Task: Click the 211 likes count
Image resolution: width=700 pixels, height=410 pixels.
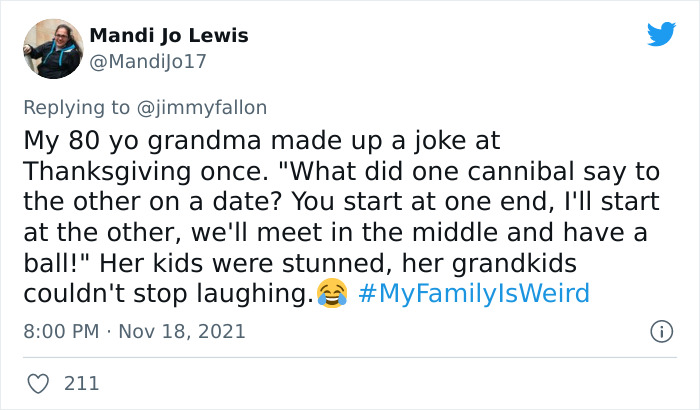Action: click(x=81, y=382)
